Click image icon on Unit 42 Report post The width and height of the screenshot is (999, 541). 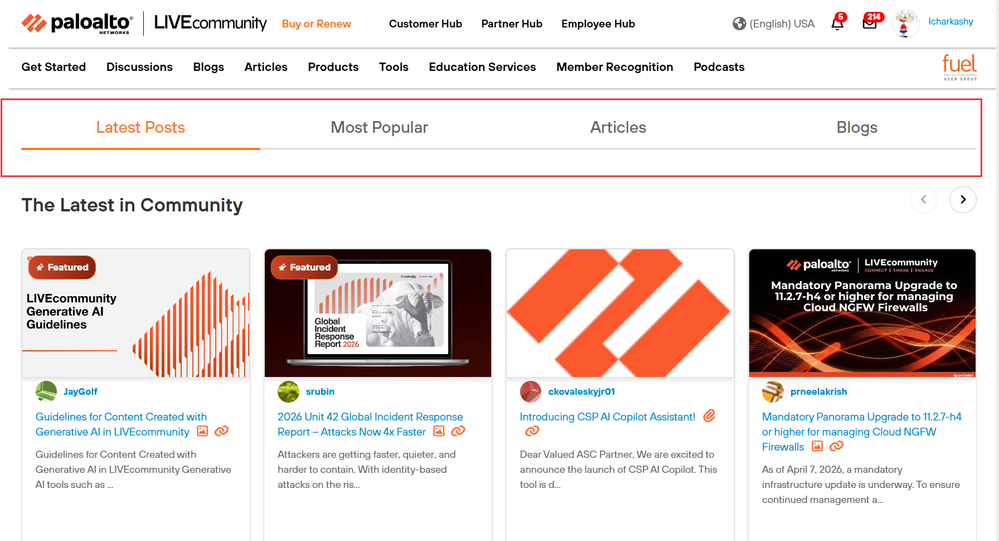coord(438,431)
